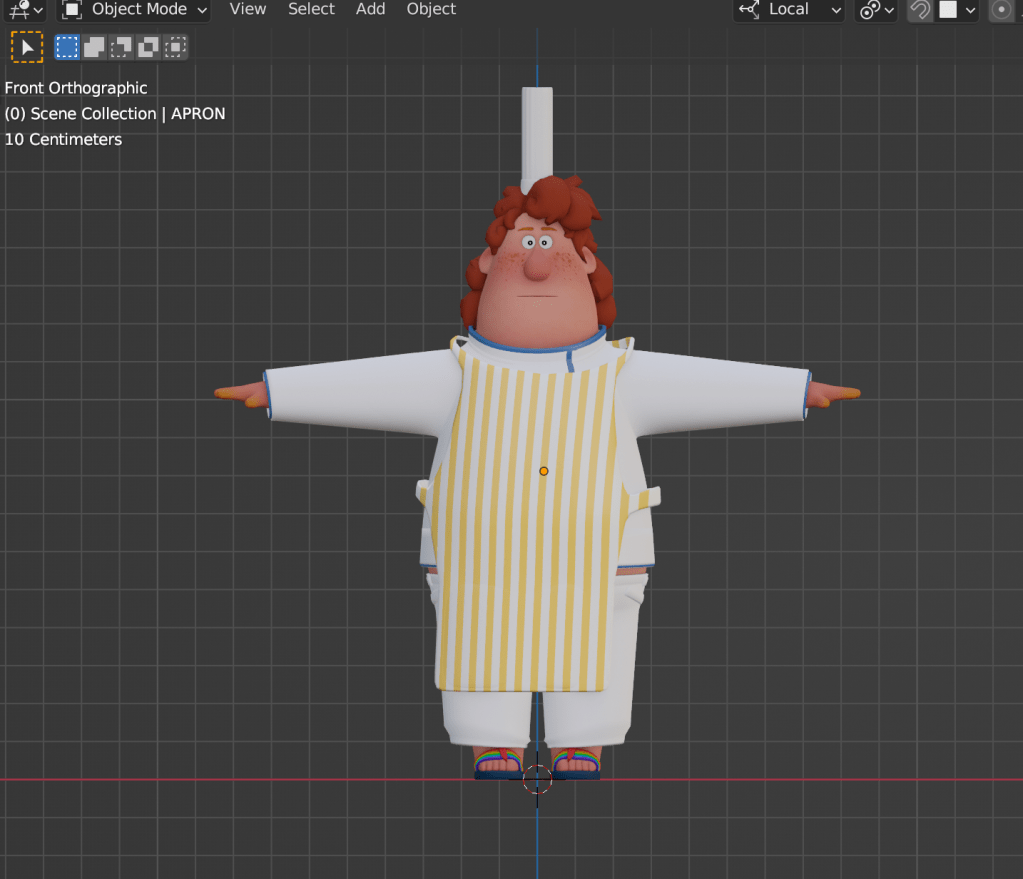Open the View menu
The image size is (1023, 879).
point(247,9)
